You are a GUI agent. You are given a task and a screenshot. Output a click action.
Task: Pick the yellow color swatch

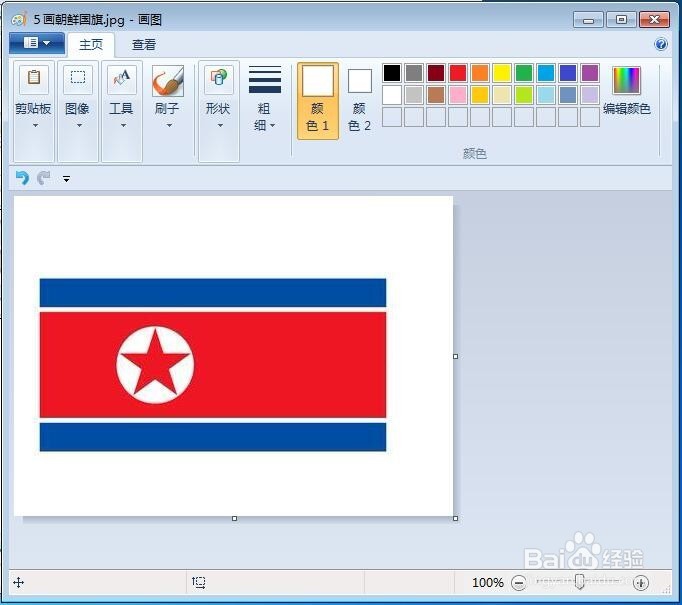[502, 73]
